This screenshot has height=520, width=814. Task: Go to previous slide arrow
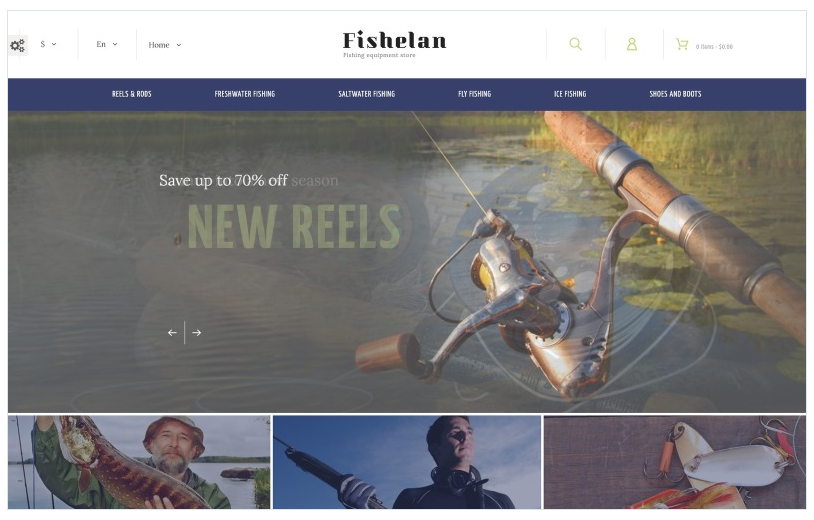coord(172,333)
